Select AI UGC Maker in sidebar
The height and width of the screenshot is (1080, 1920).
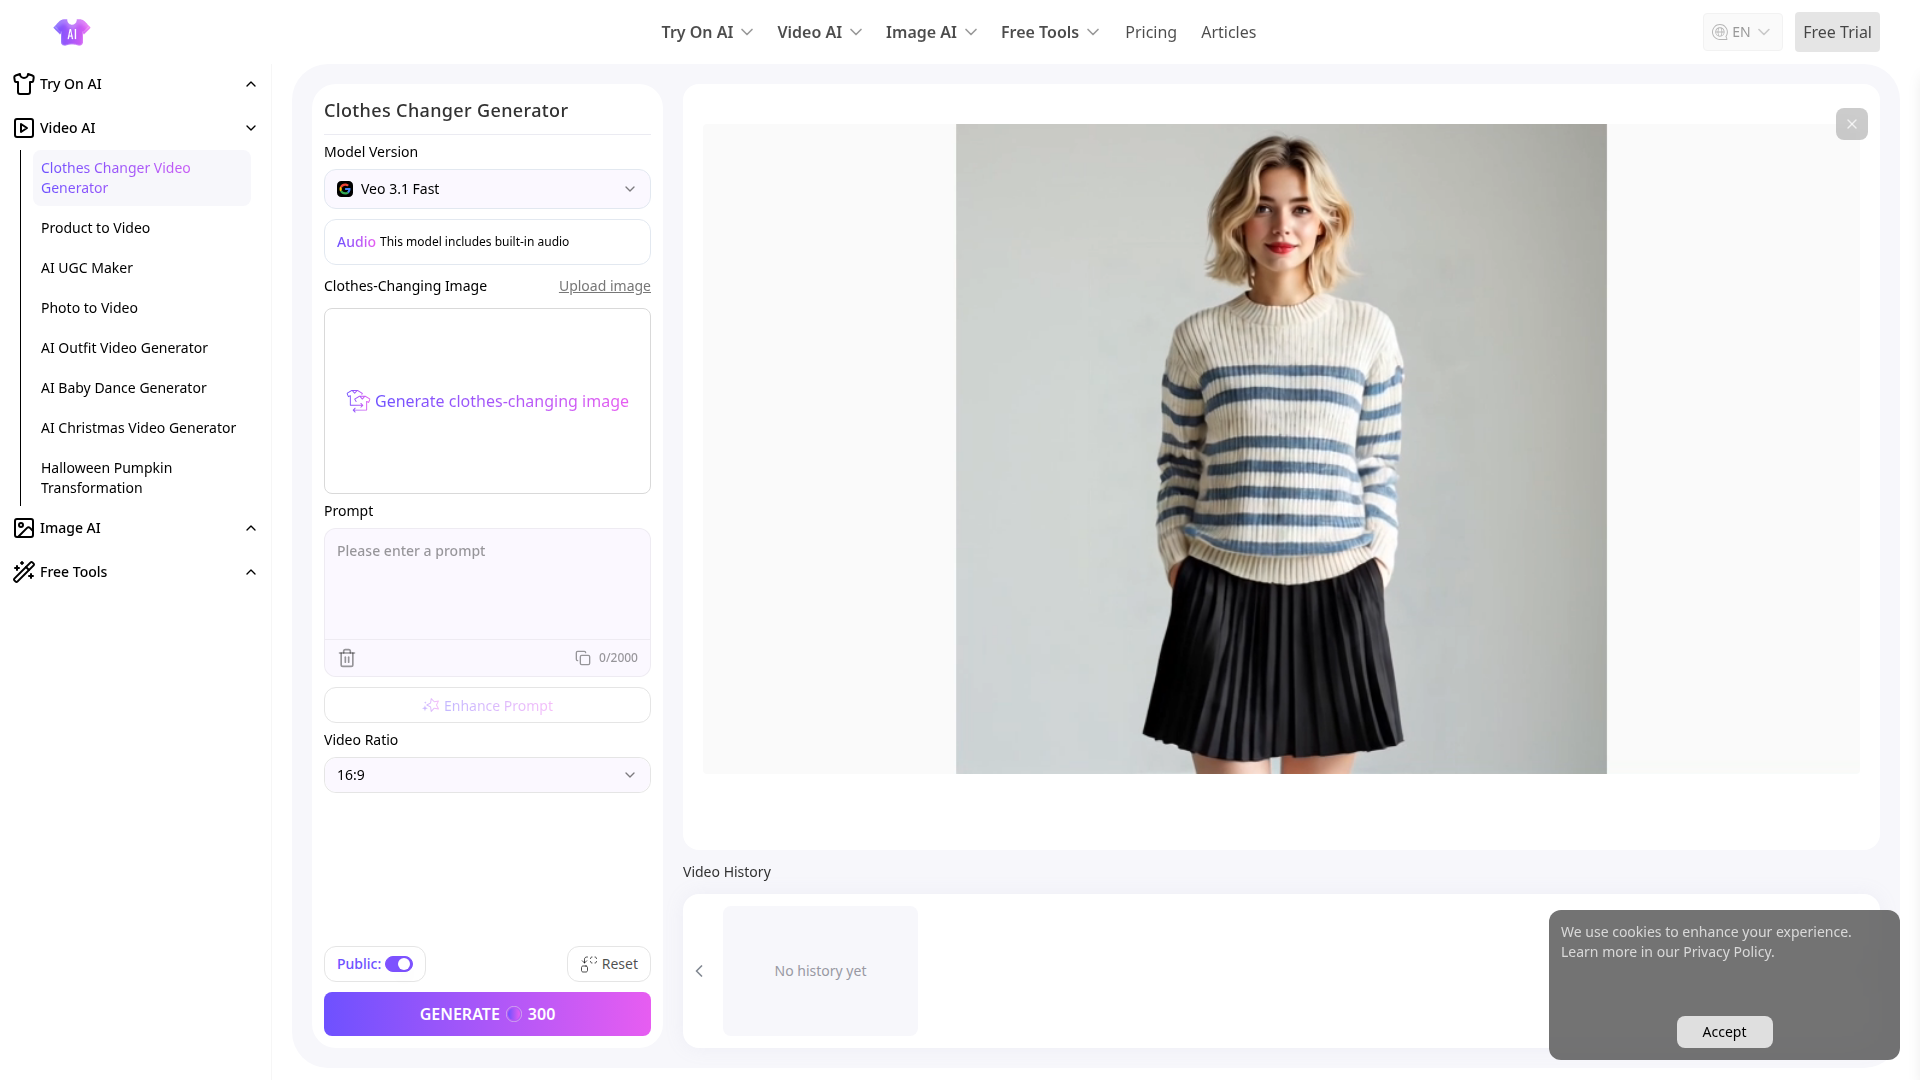coord(87,268)
